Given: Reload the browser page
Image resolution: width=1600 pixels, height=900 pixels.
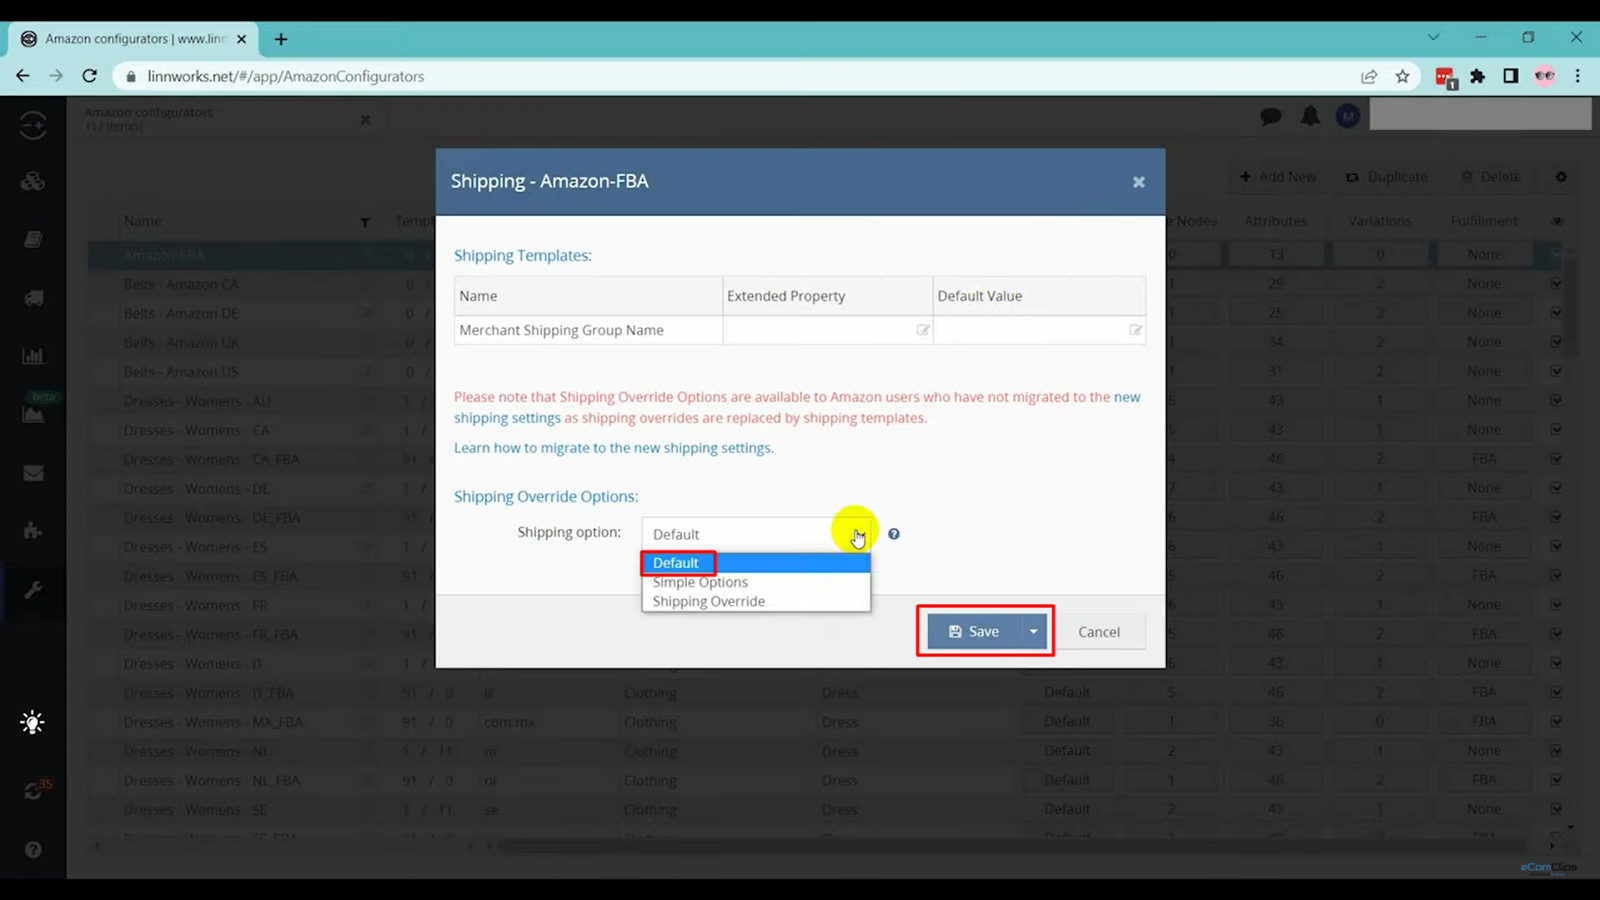Looking at the screenshot, I should (x=90, y=76).
